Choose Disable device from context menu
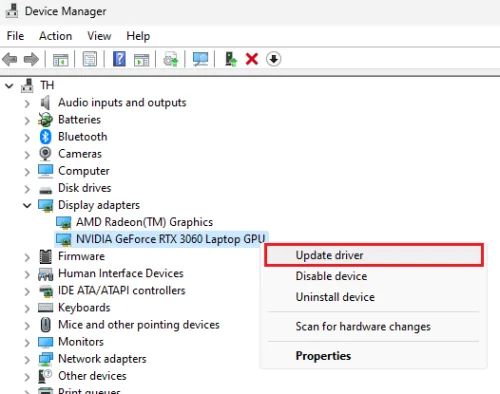The height and width of the screenshot is (394, 500). click(x=374, y=276)
